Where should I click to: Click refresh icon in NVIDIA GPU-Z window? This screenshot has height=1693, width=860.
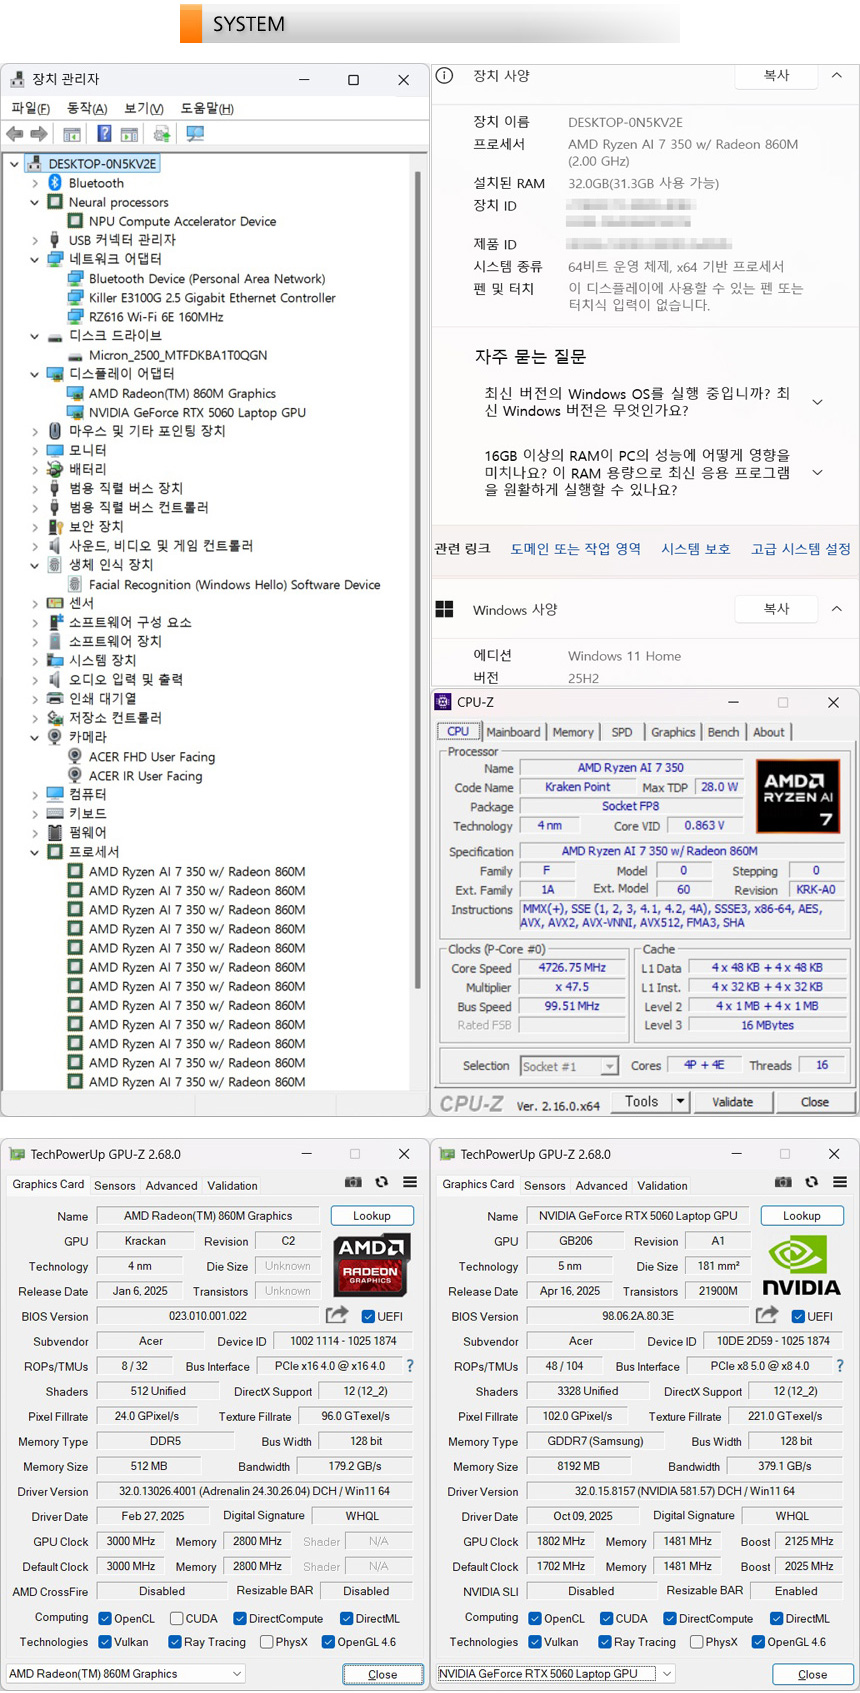811,1182
